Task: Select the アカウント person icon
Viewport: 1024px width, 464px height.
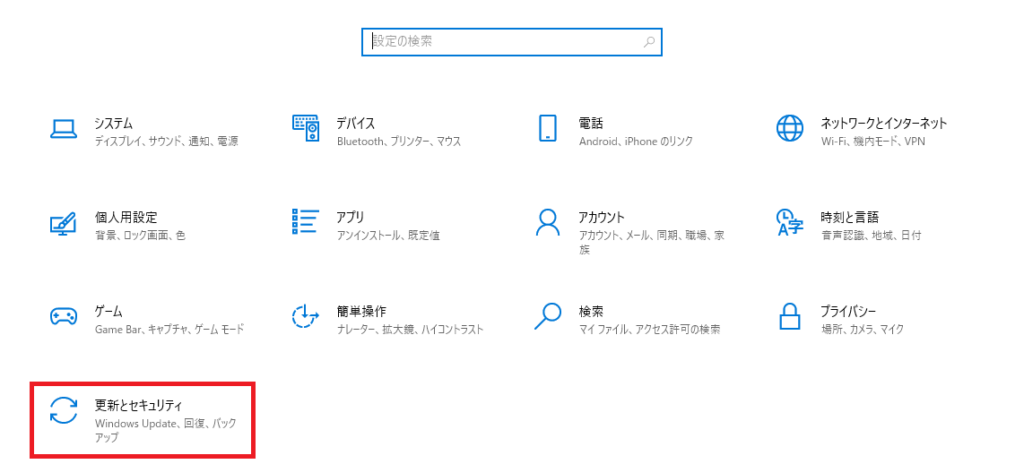Action: [x=548, y=222]
